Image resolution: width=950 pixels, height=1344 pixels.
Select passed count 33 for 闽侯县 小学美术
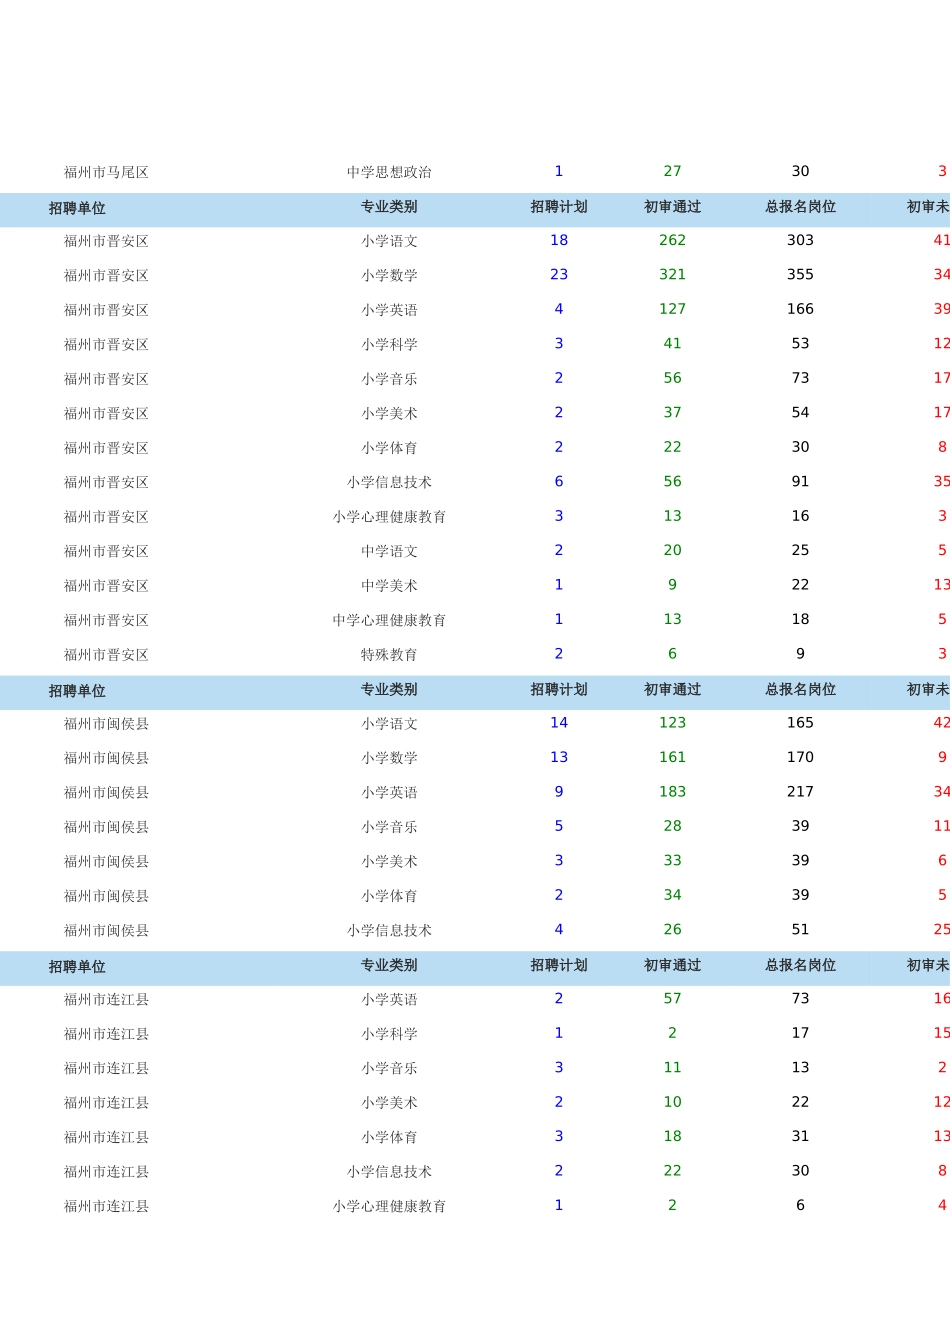[672, 861]
